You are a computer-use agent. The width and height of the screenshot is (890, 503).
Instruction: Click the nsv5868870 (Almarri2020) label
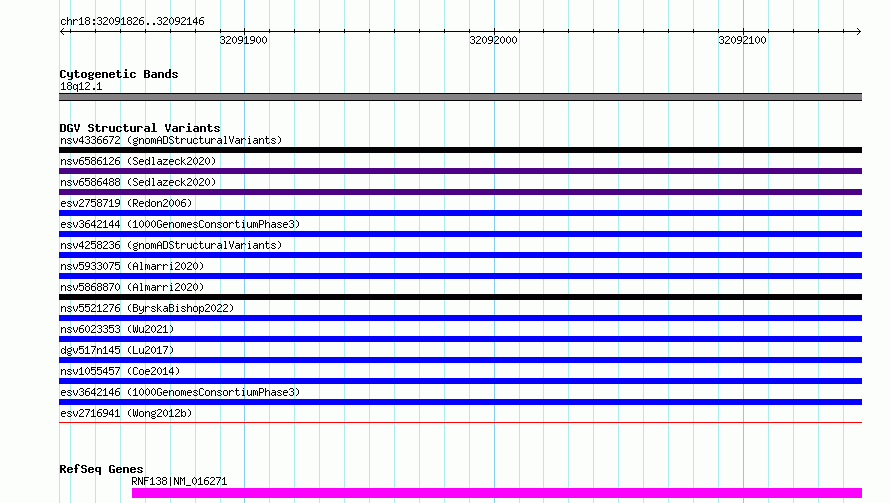pyautogui.click(x=132, y=287)
